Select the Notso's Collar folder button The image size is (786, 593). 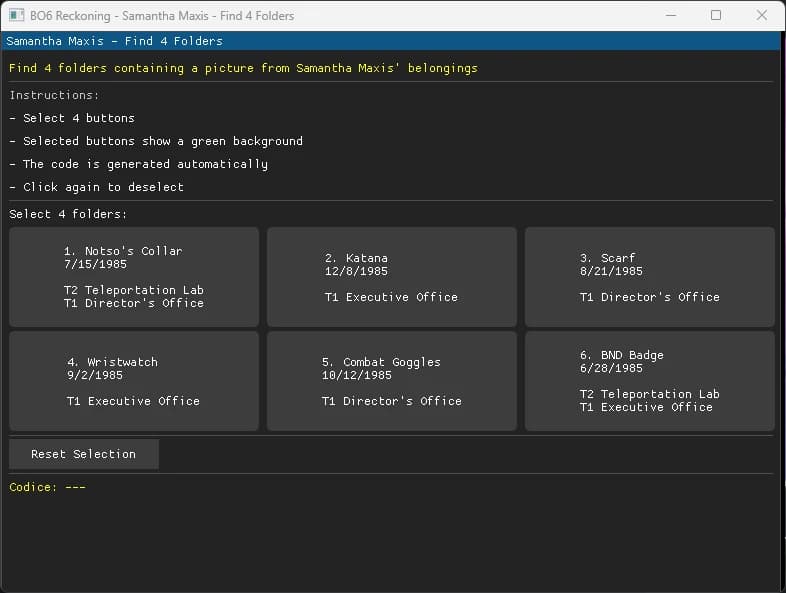[134, 277]
